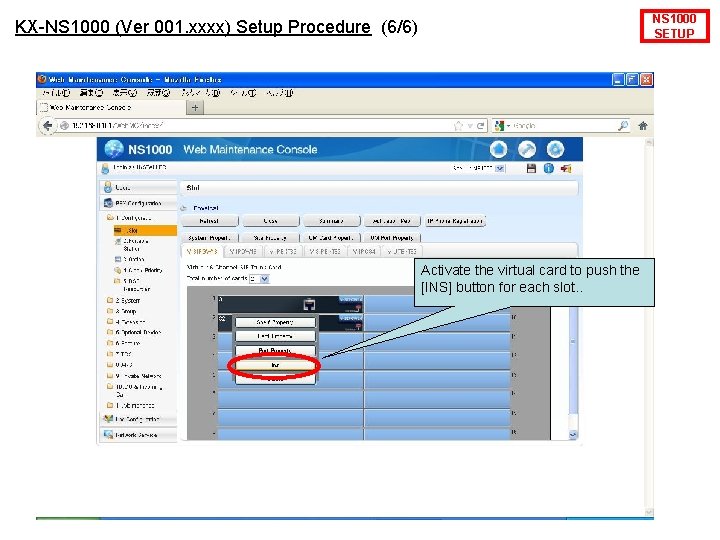Open the blue information icon
The image size is (720, 540).
549,169
